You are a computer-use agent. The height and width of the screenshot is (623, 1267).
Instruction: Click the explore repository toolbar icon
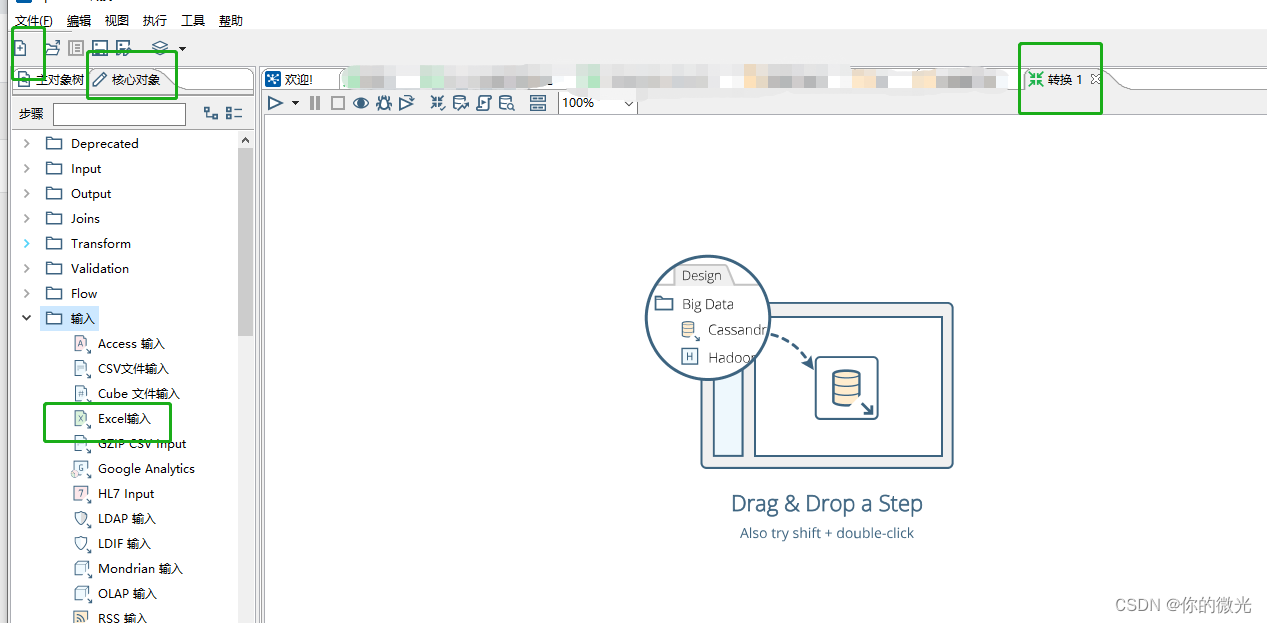(76, 48)
